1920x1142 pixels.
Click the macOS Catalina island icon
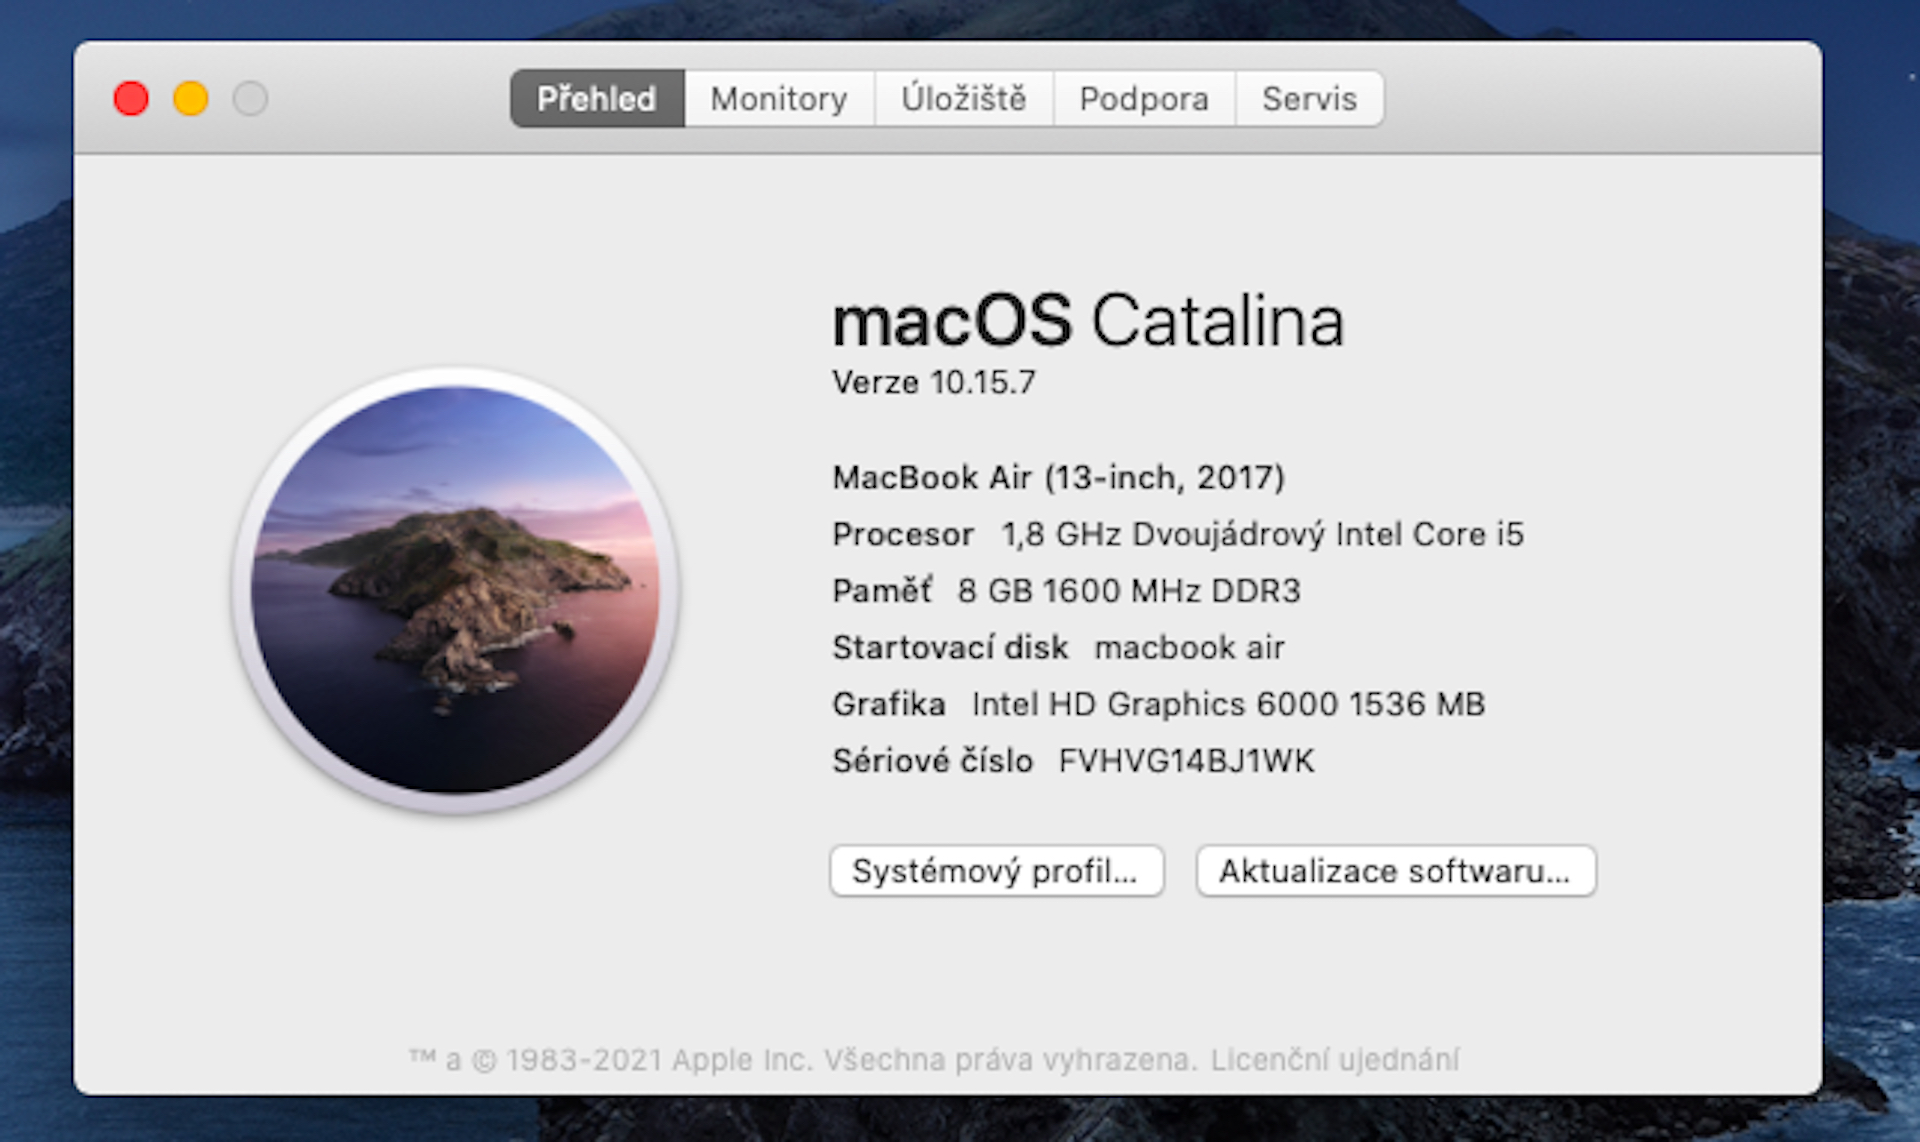click(456, 590)
